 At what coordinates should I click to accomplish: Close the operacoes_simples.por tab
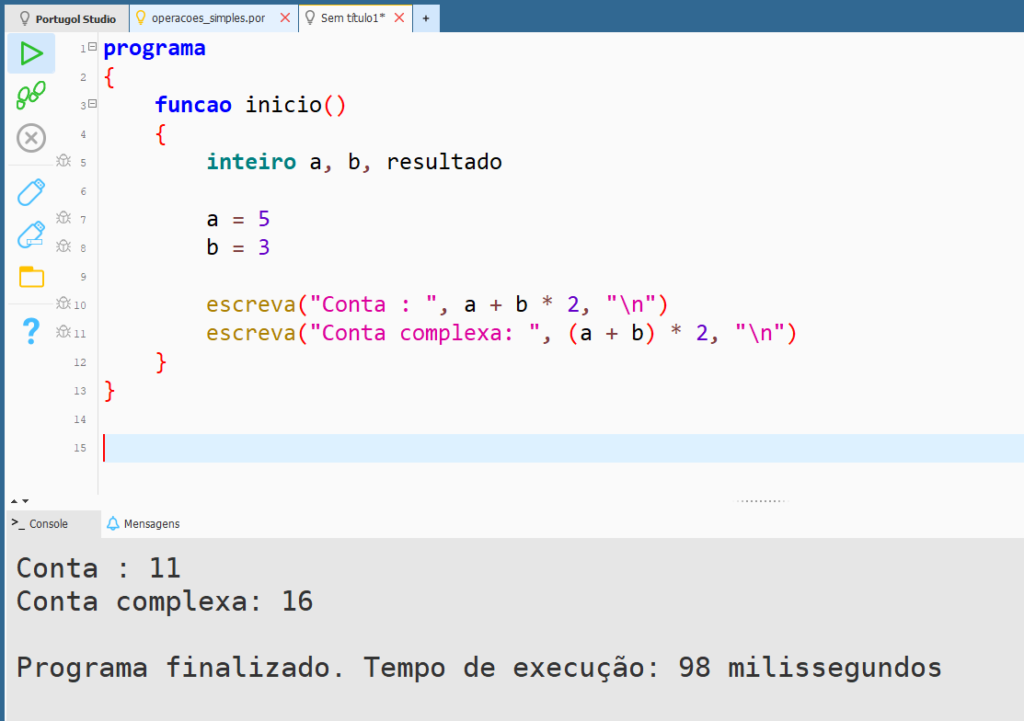tap(285, 18)
